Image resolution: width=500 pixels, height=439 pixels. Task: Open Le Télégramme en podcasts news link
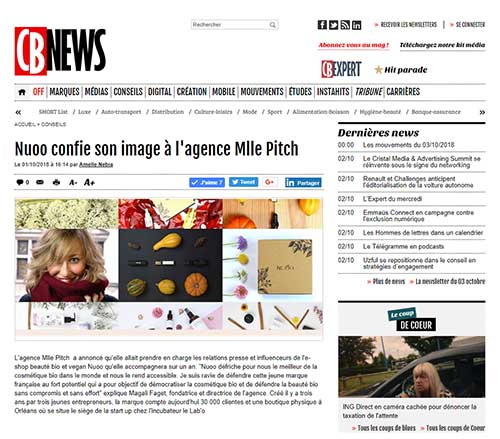[403, 246]
